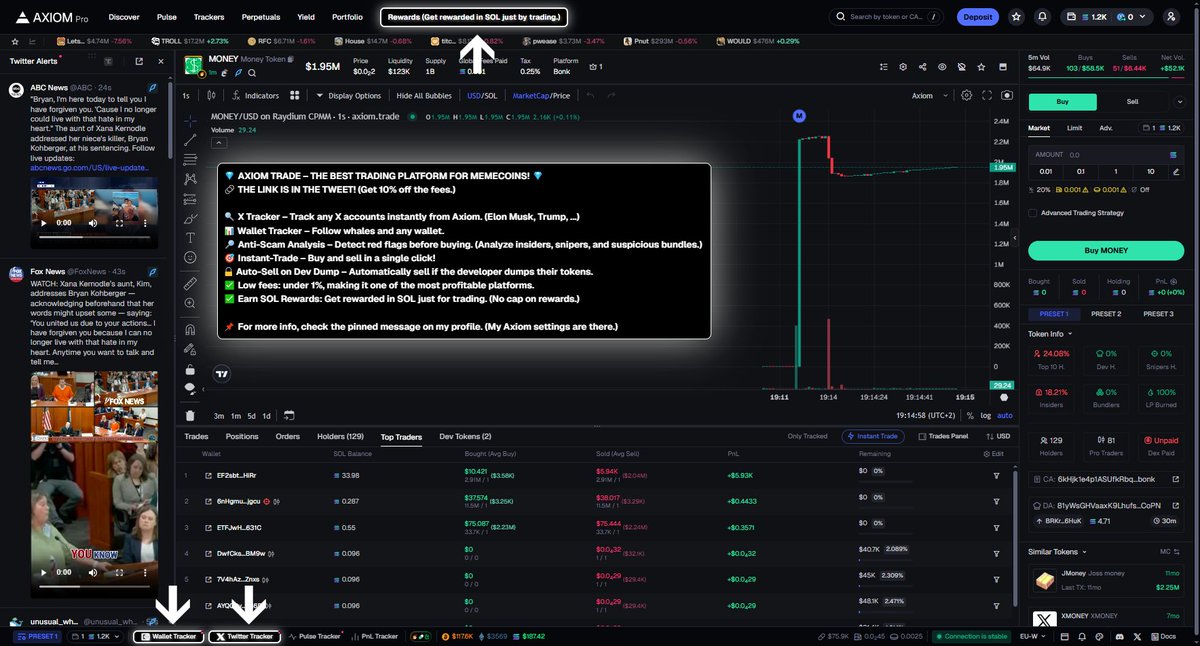
Task: Click the Deposit button
Action: click(977, 17)
